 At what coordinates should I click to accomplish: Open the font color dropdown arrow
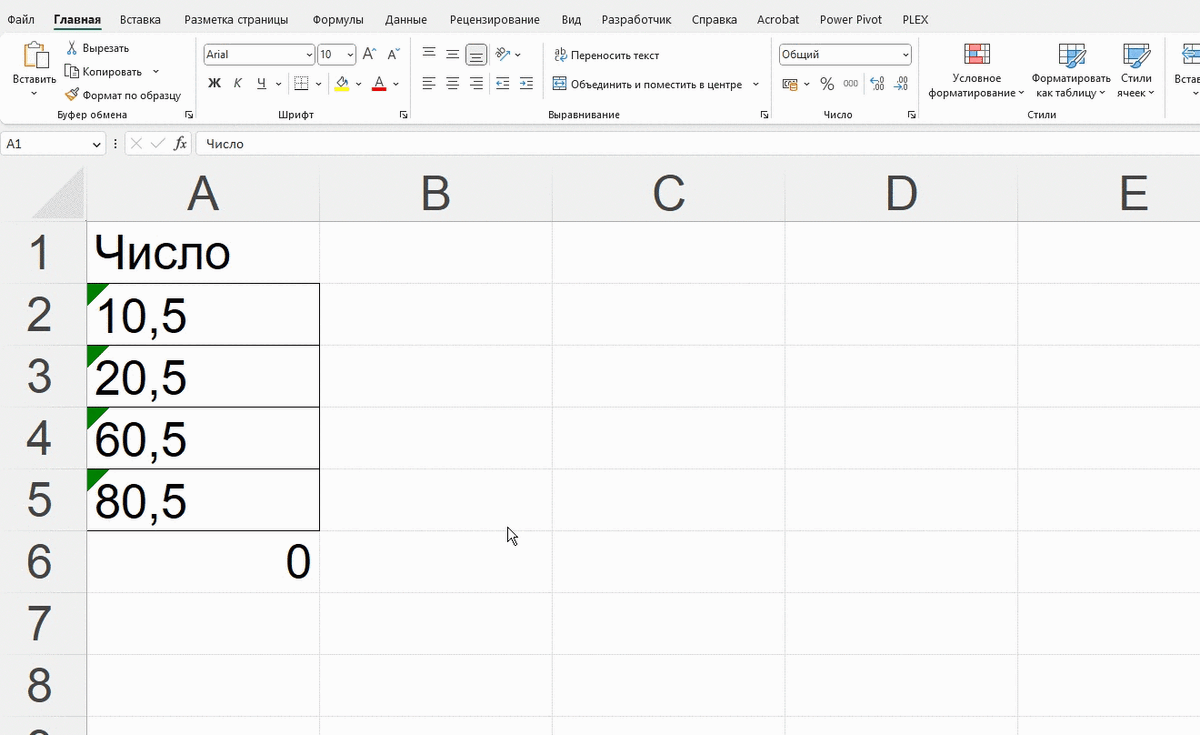(396, 84)
